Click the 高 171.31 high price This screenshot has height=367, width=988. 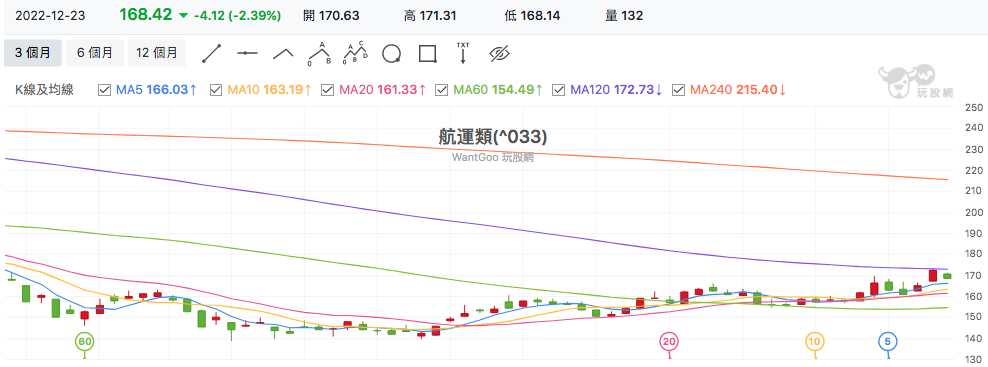(x=430, y=16)
